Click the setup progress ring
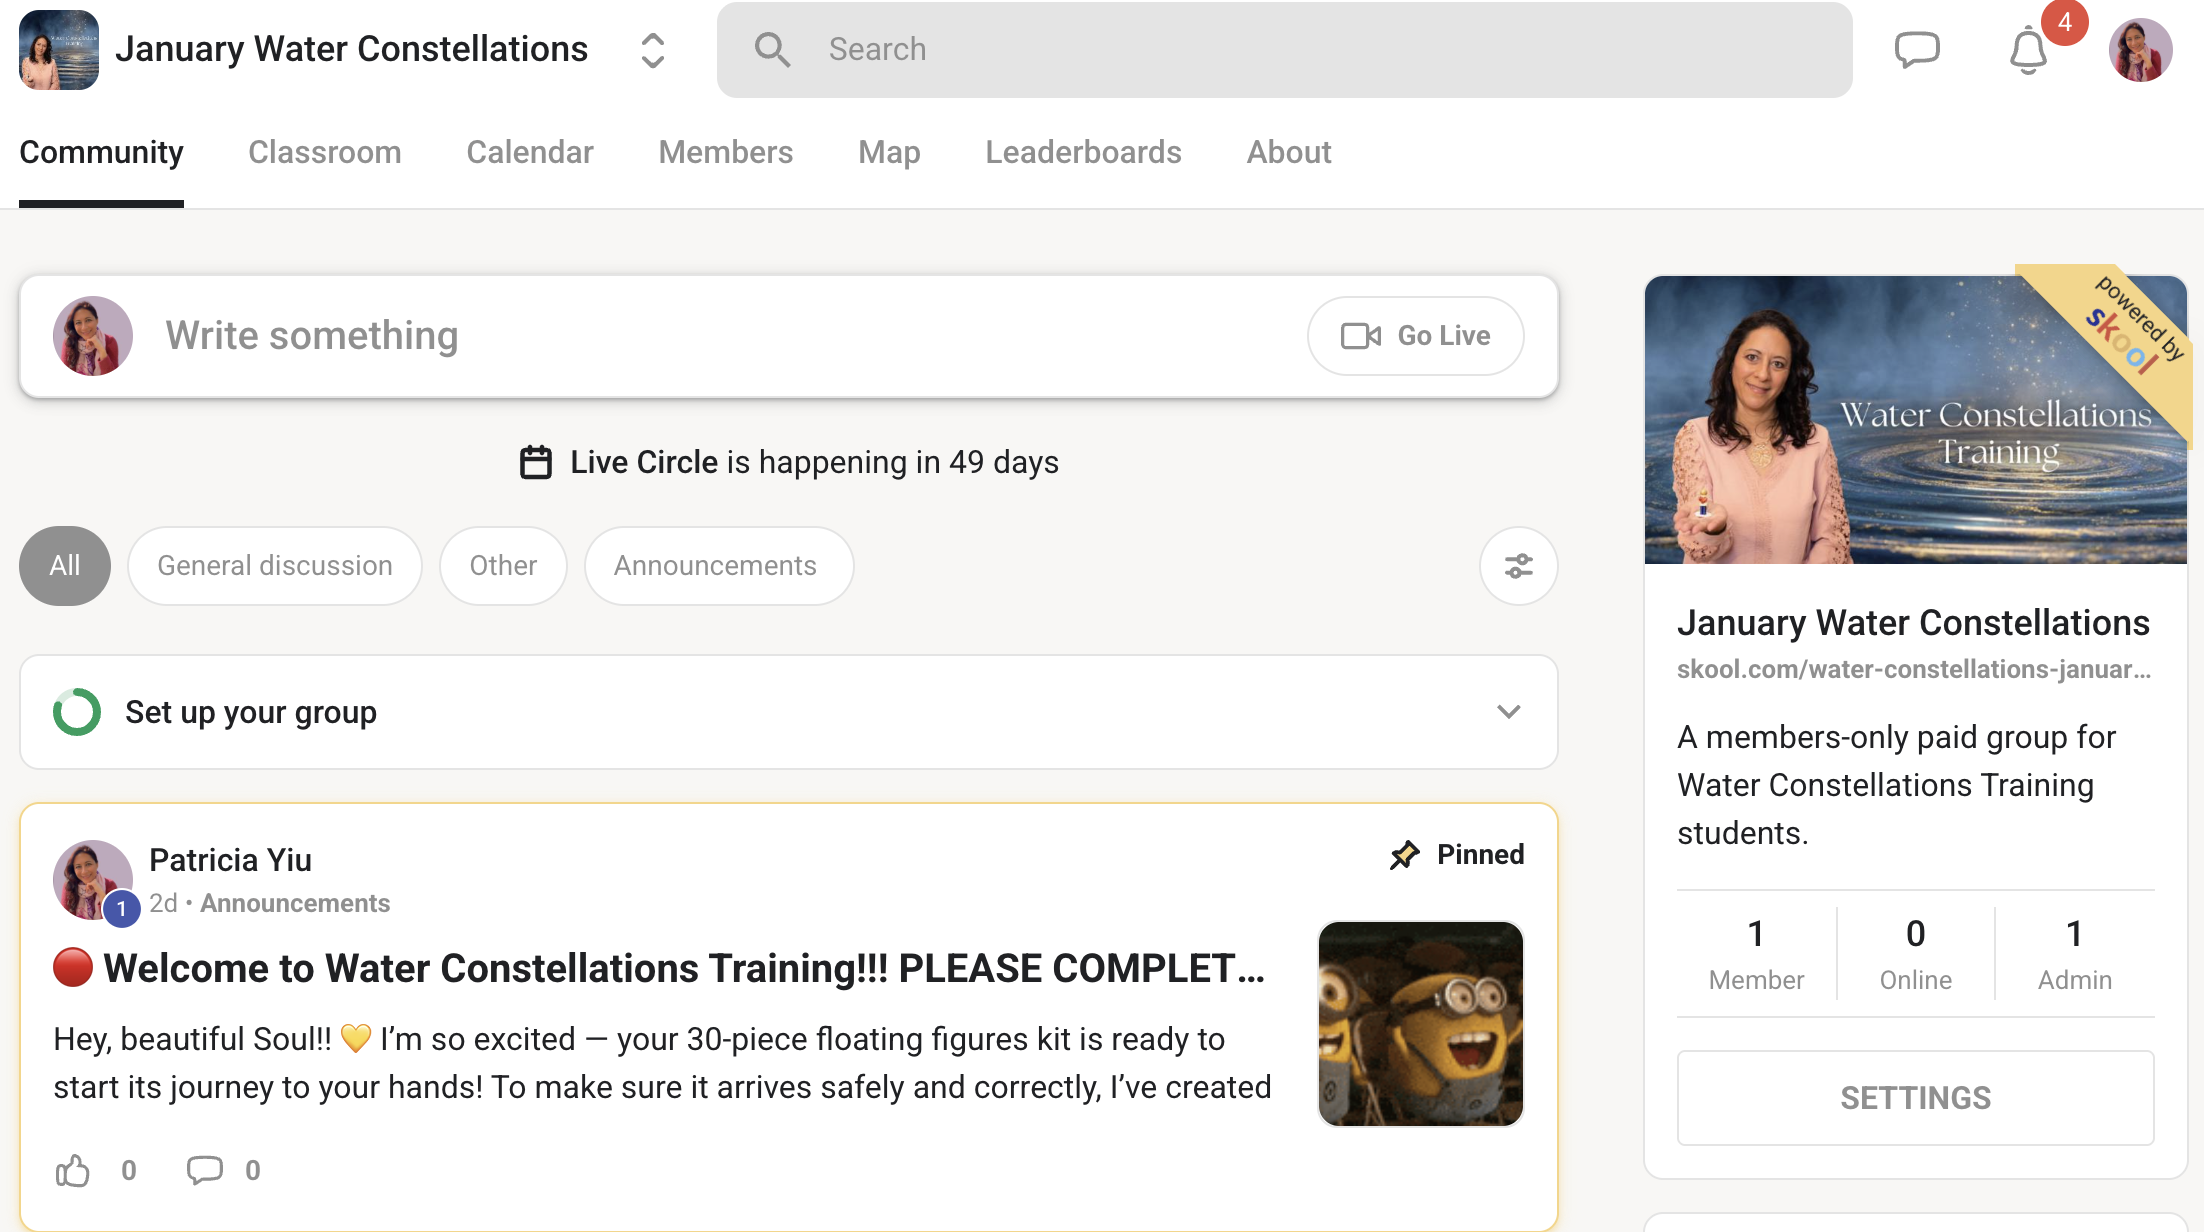 [x=77, y=712]
